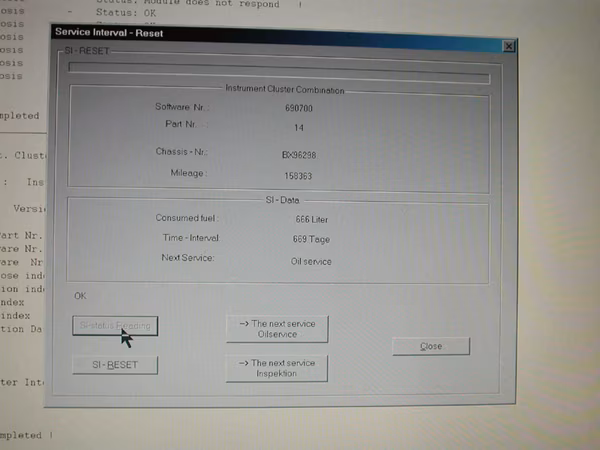Select the Next Service Oil service text
Screen dimensions: 600x450
pos(311,262)
